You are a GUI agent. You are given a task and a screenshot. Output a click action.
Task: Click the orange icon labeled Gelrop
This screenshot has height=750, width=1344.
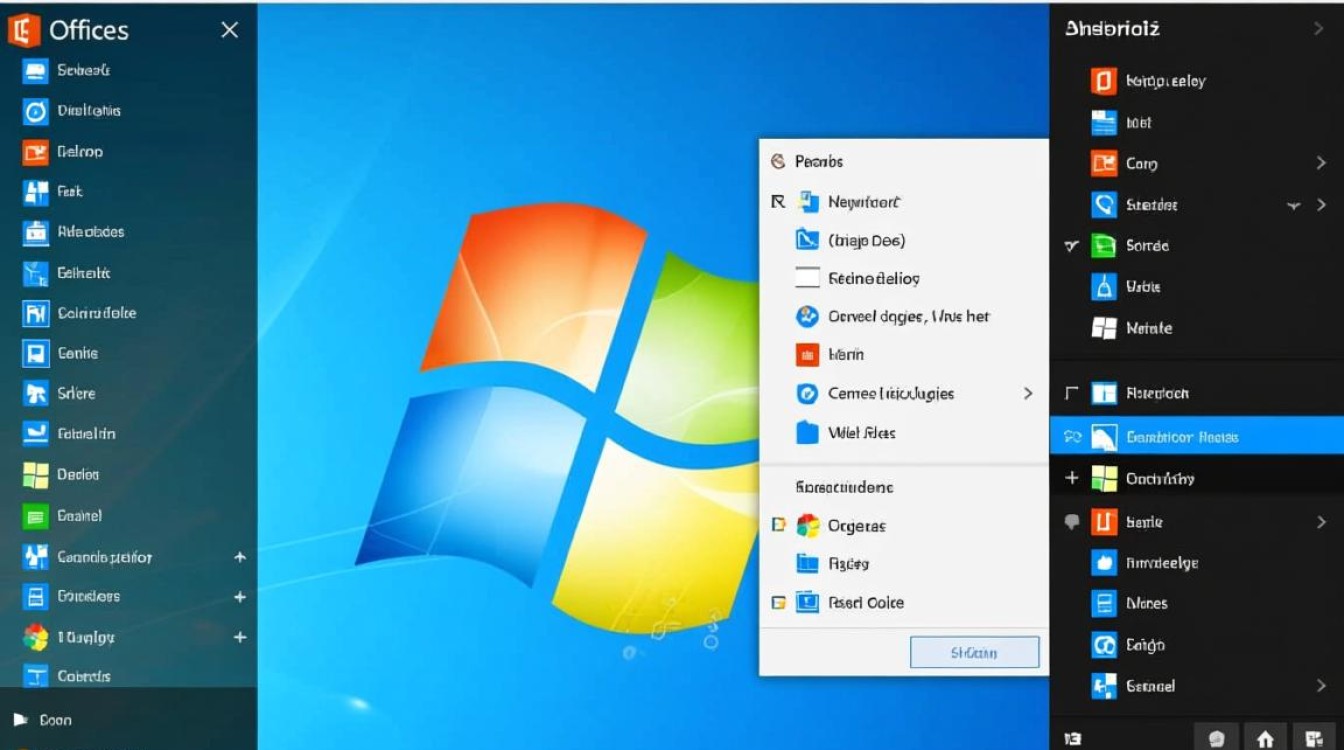pos(36,152)
